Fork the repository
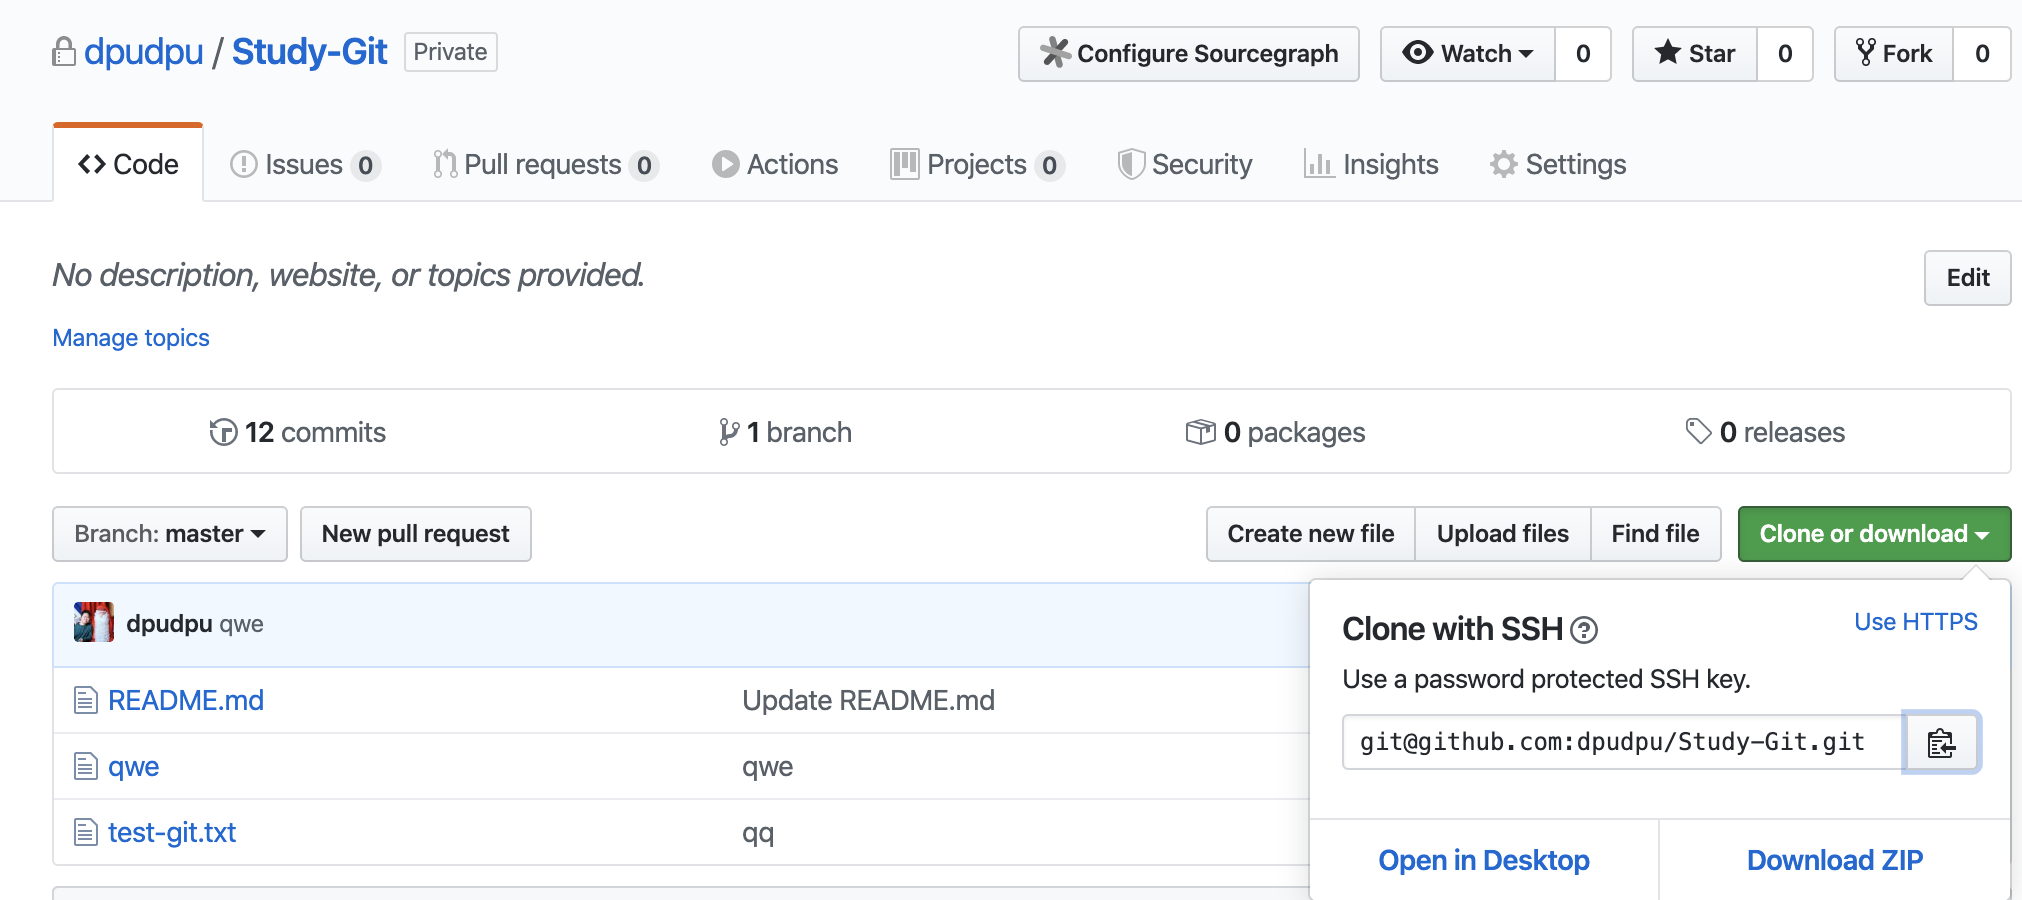 pyautogui.click(x=1894, y=54)
